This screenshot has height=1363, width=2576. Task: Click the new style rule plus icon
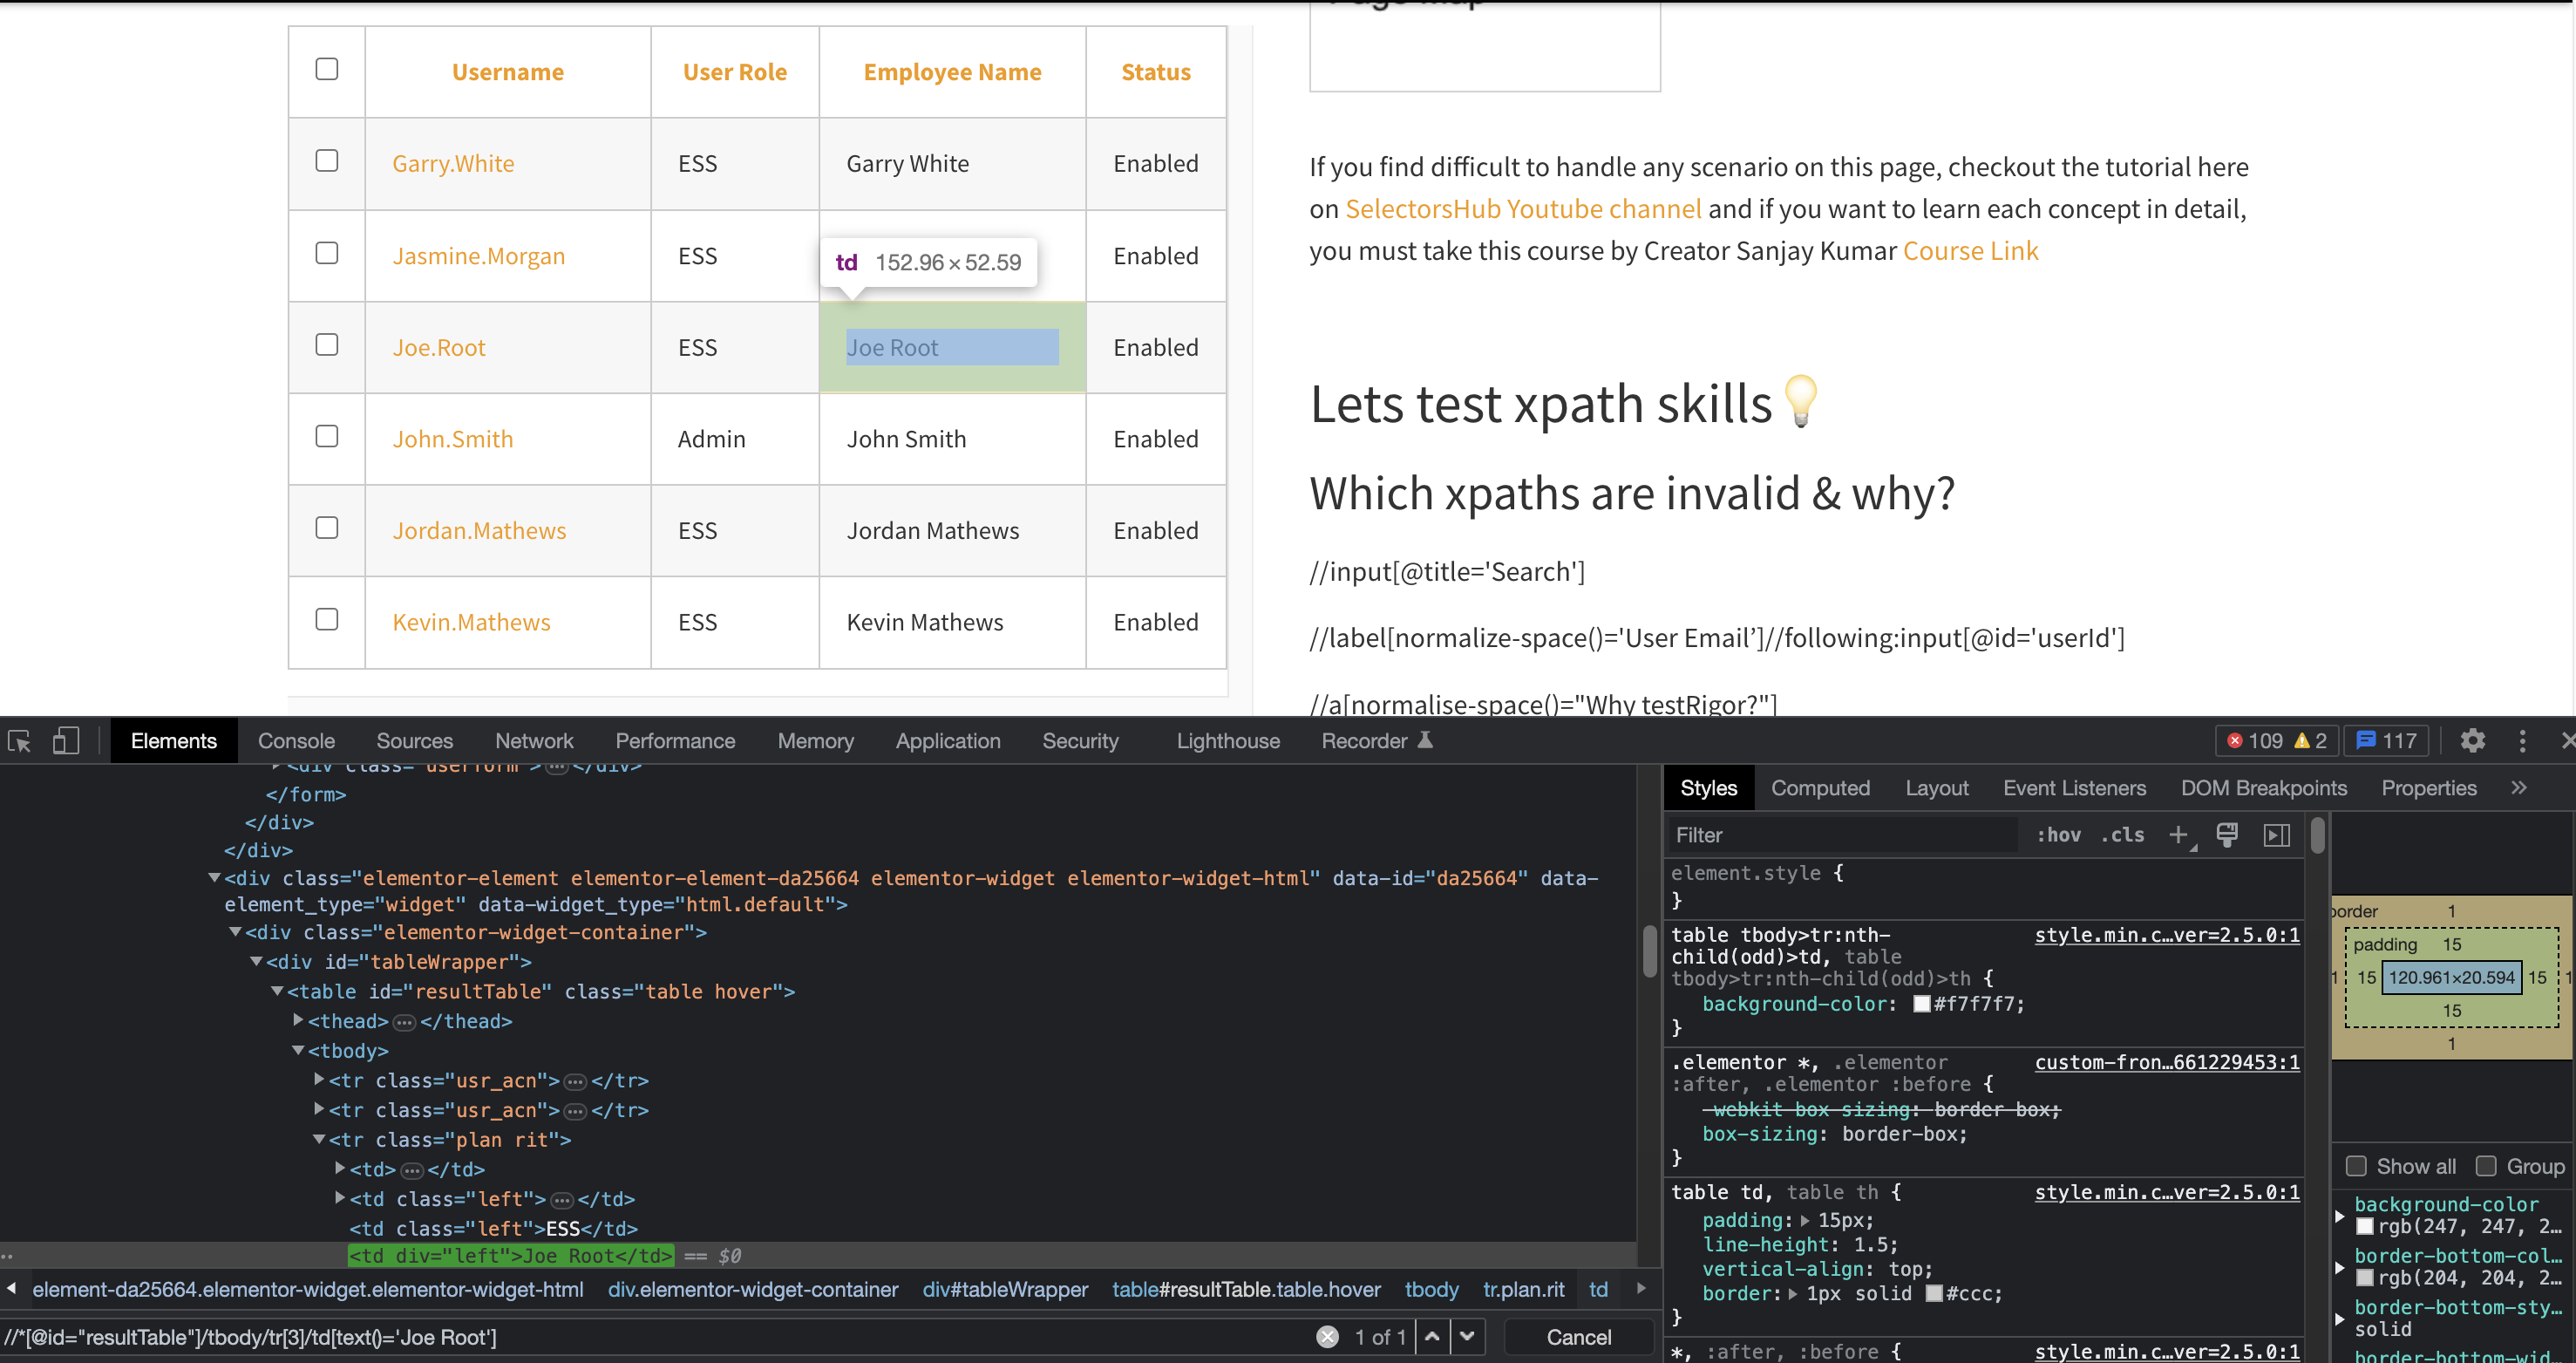pos(2180,835)
